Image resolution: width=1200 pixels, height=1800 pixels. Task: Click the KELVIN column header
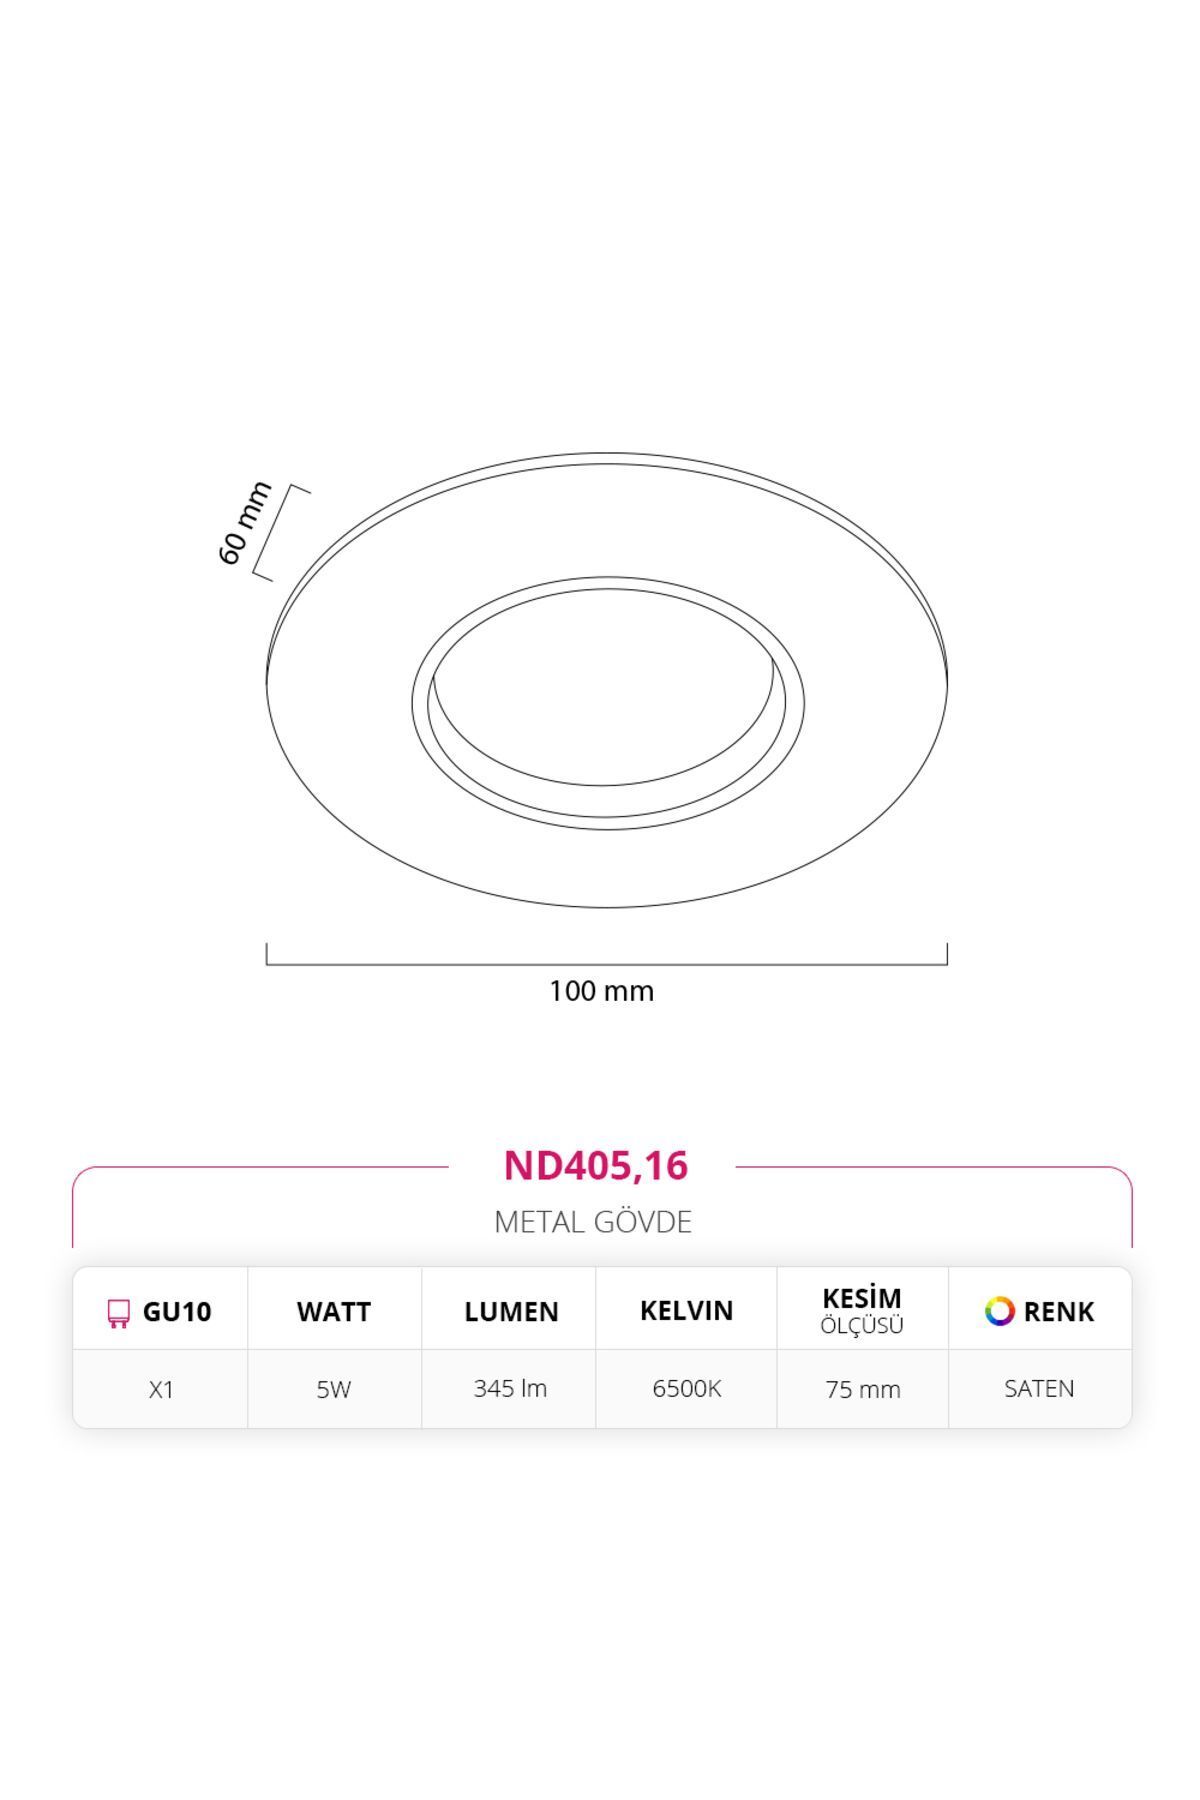click(687, 1311)
